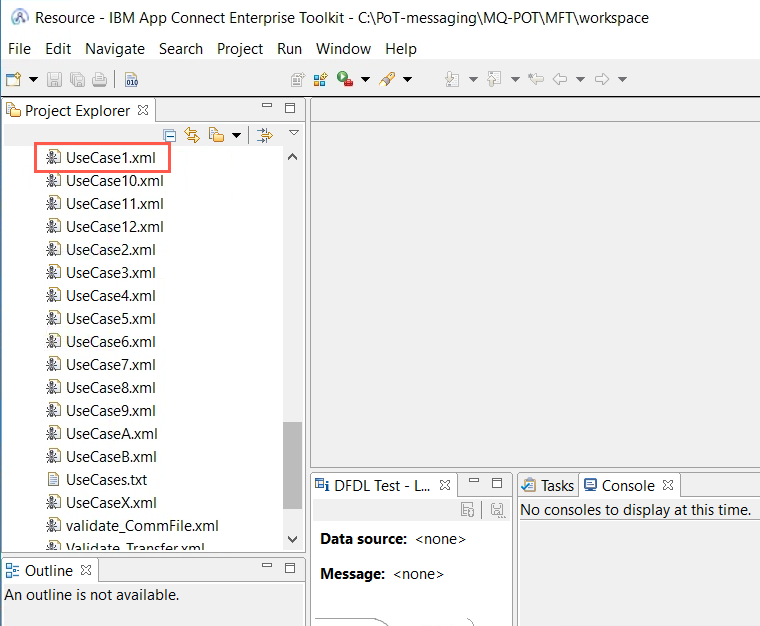The image size is (760, 626).
Task: Click the Run/Debug launch icon
Action: [345, 79]
